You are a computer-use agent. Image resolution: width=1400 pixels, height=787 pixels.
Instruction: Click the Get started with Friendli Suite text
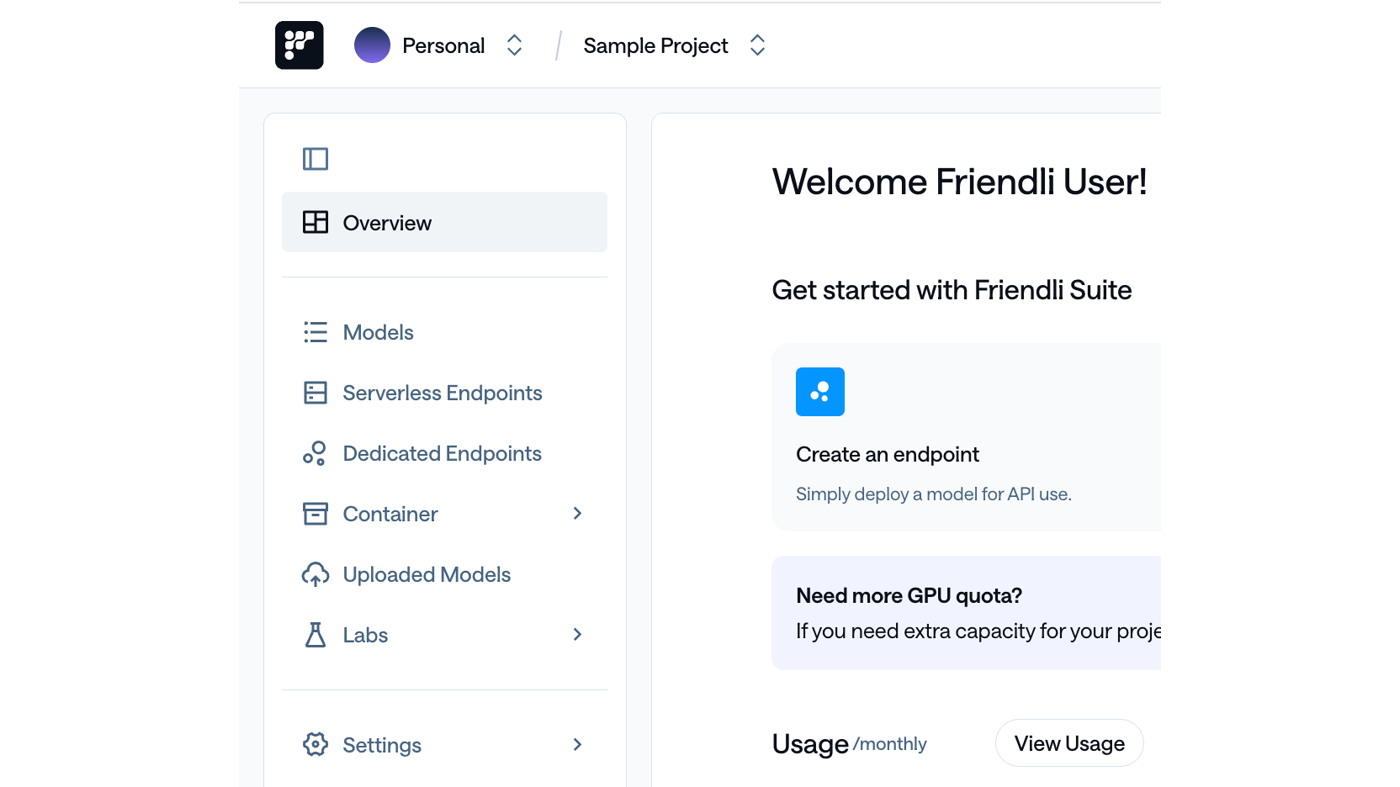[x=952, y=290]
